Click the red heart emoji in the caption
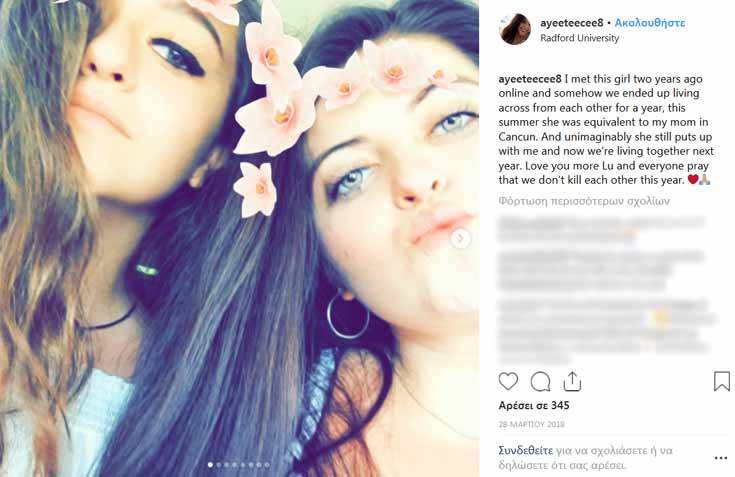Screen dimensions: 735x477 click(693, 179)
